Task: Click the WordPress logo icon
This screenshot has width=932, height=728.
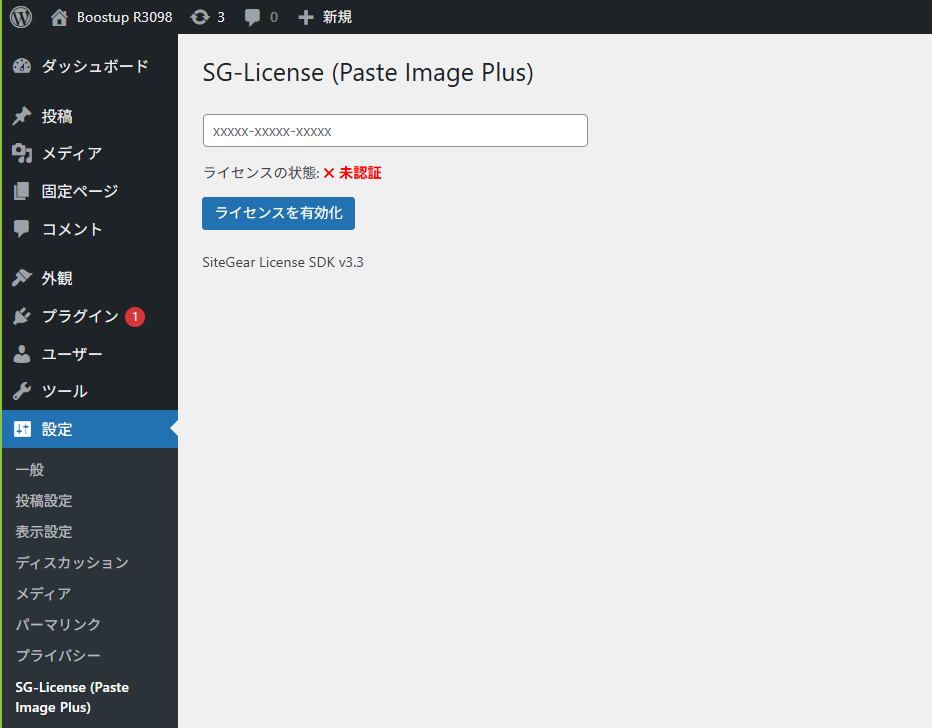Action: coord(21,17)
